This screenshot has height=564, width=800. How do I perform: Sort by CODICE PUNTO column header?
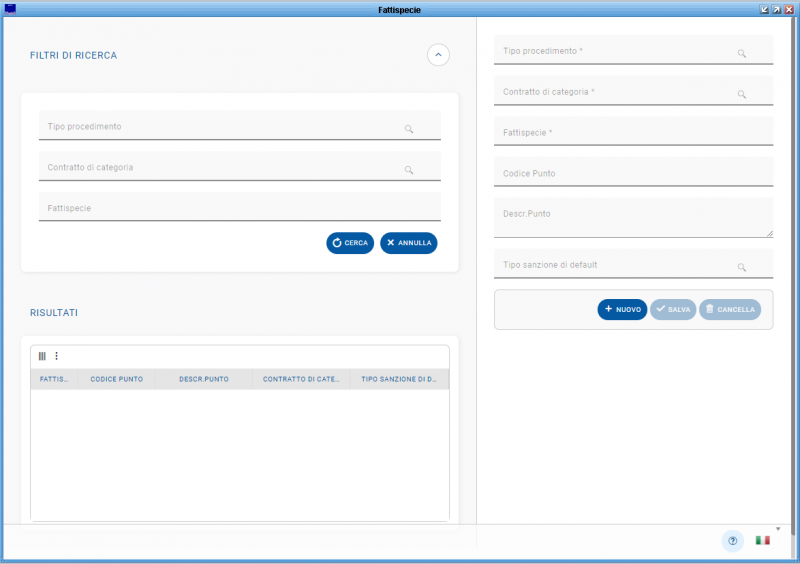[116, 379]
